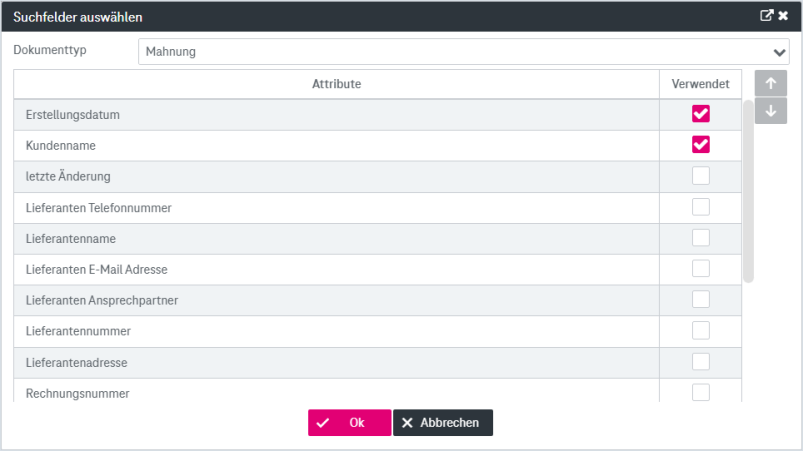Open dialog in new window icon
Screen dimensions: 803x451
tap(767, 16)
